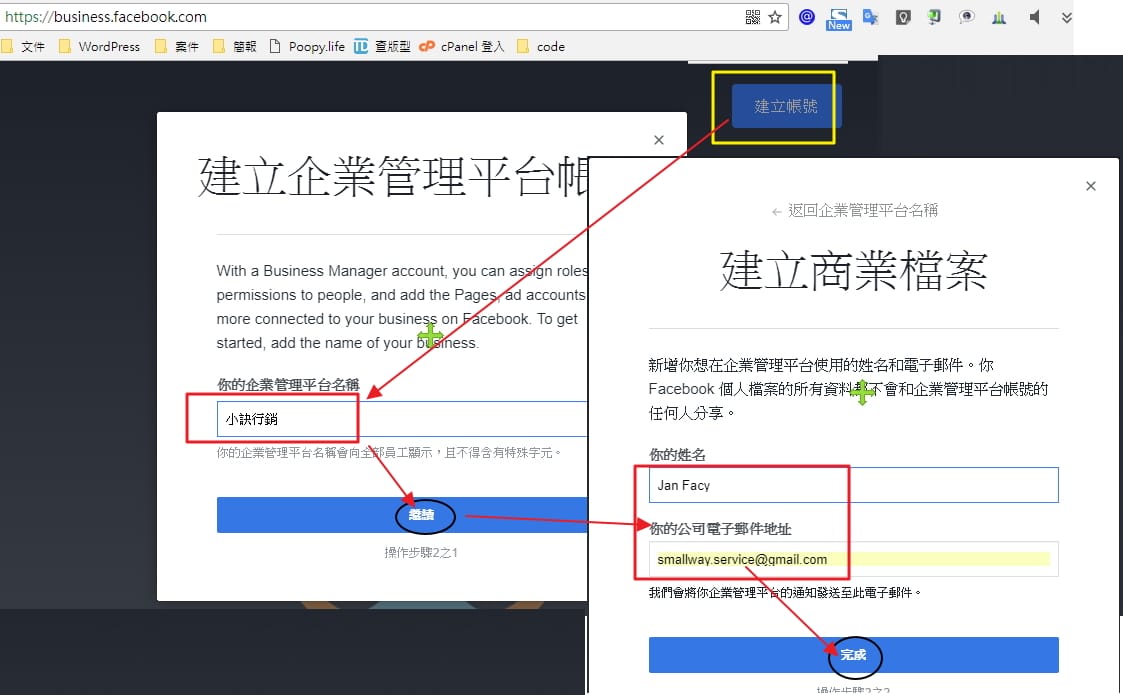Close the 建立企業管理平台帳號 dialog
This screenshot has height=695, width=1123.
point(659,140)
